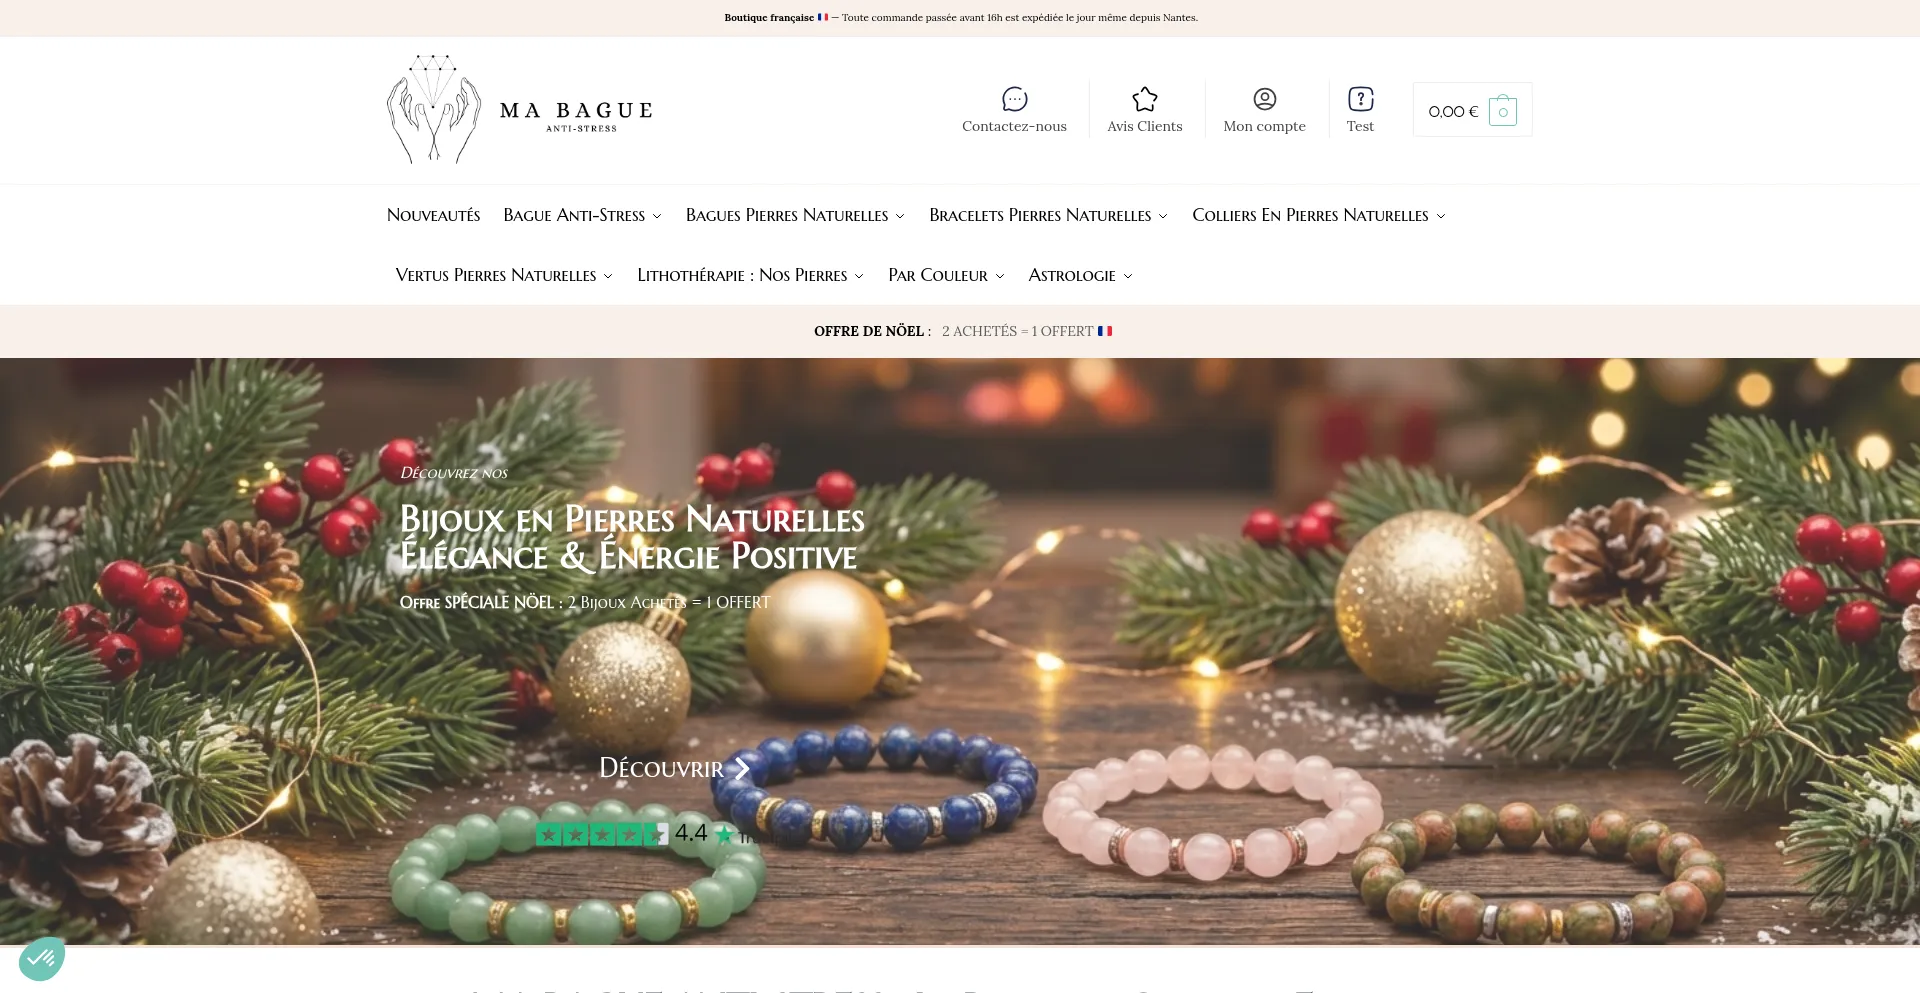This screenshot has width=1920, height=993.
Task: Click the 0,00 € cart total
Action: [x=1452, y=111]
